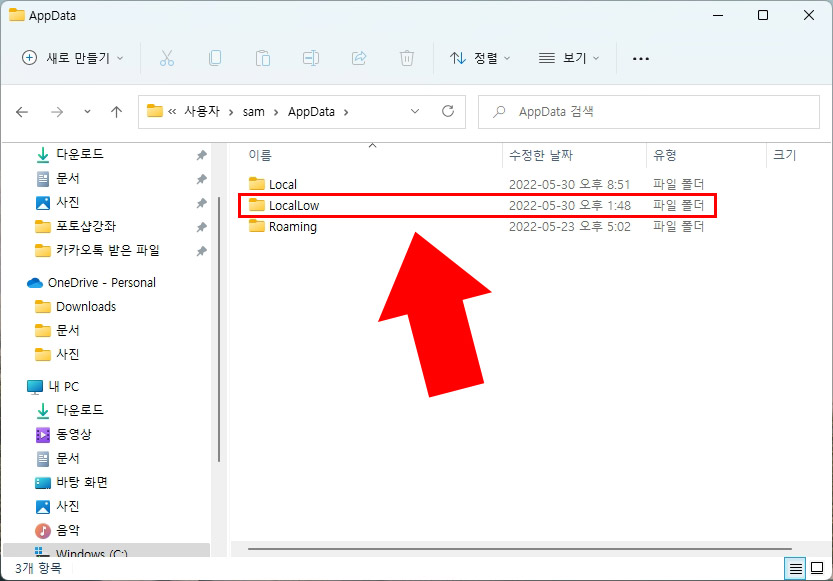Select 내 PC in sidebar
Viewport: 833px width, 581px height.
[x=53, y=387]
